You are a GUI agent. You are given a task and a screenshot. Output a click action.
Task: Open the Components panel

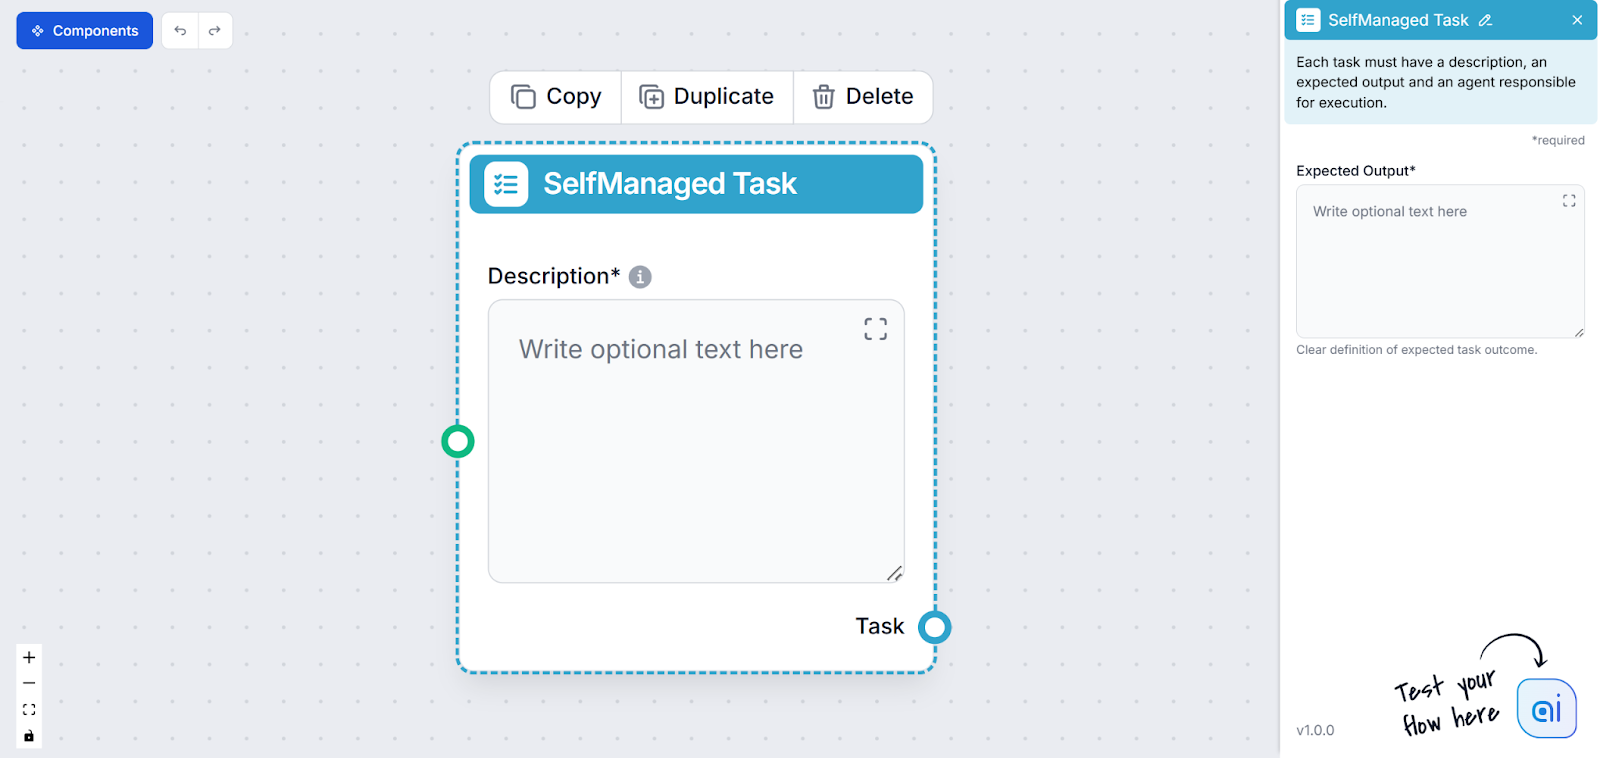point(84,30)
